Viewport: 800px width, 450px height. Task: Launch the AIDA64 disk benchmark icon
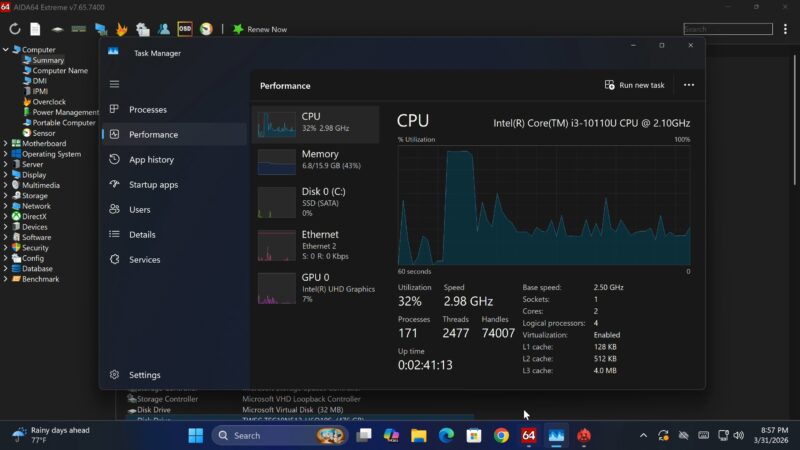tap(57, 29)
